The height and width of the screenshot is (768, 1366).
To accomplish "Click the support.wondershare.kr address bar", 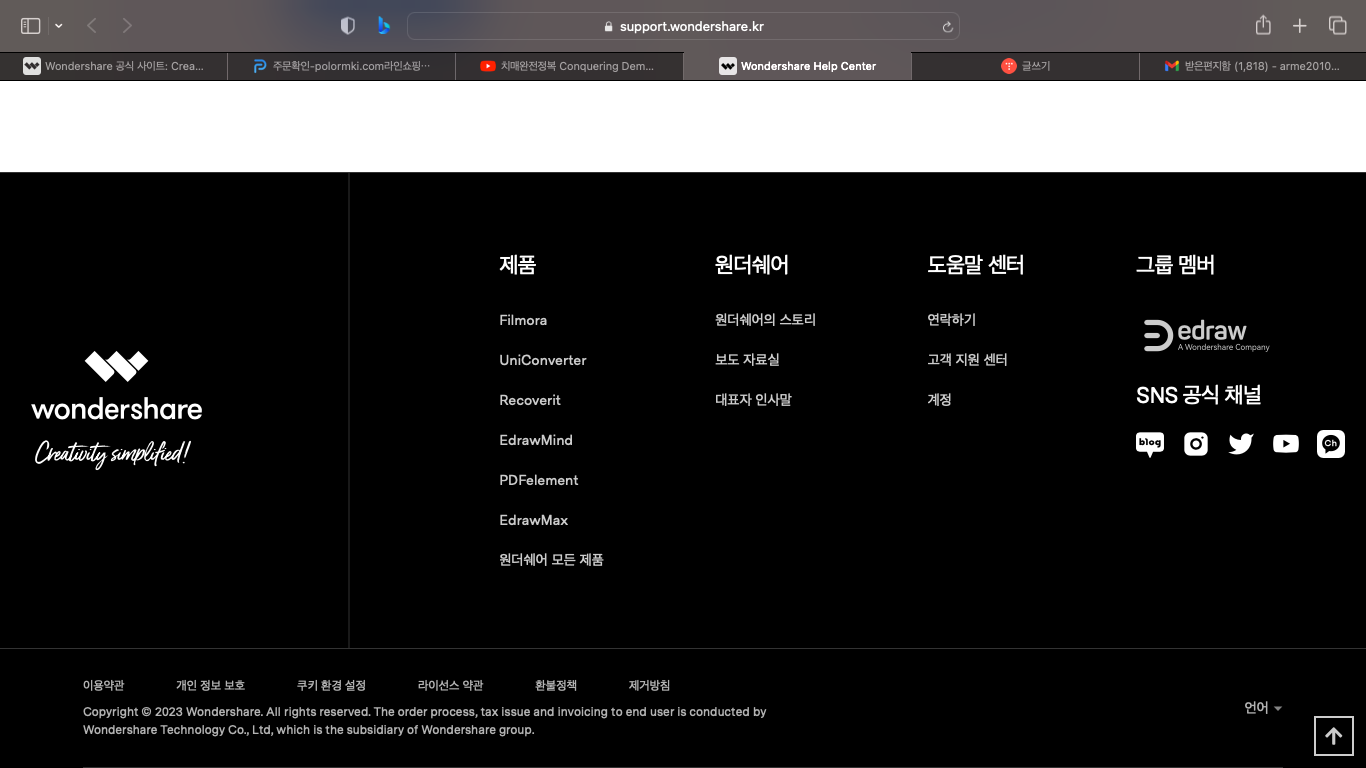I will click(683, 26).
